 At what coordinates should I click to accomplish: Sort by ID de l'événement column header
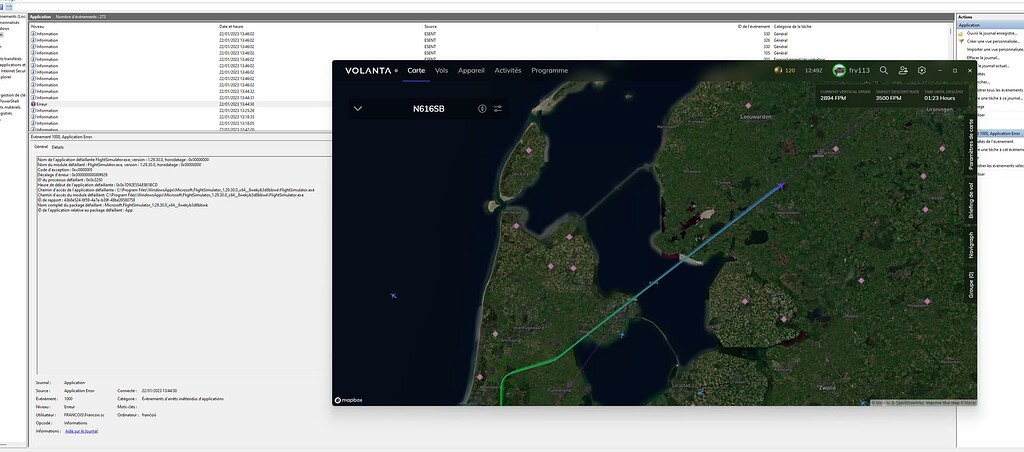click(753, 26)
